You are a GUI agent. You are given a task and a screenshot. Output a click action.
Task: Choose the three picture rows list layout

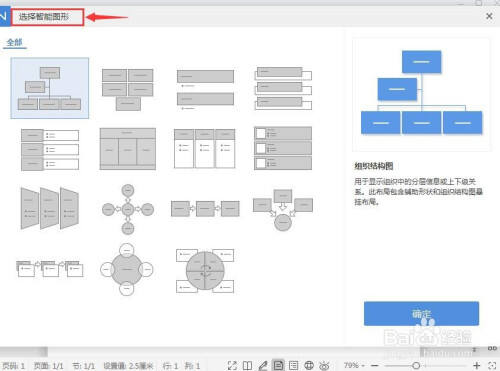point(283,148)
